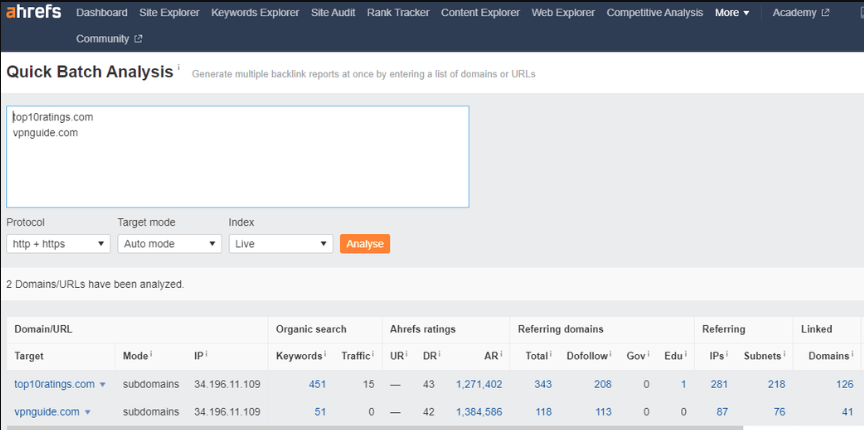Open the Academy external link
This screenshot has width=864, height=430.
click(x=801, y=12)
